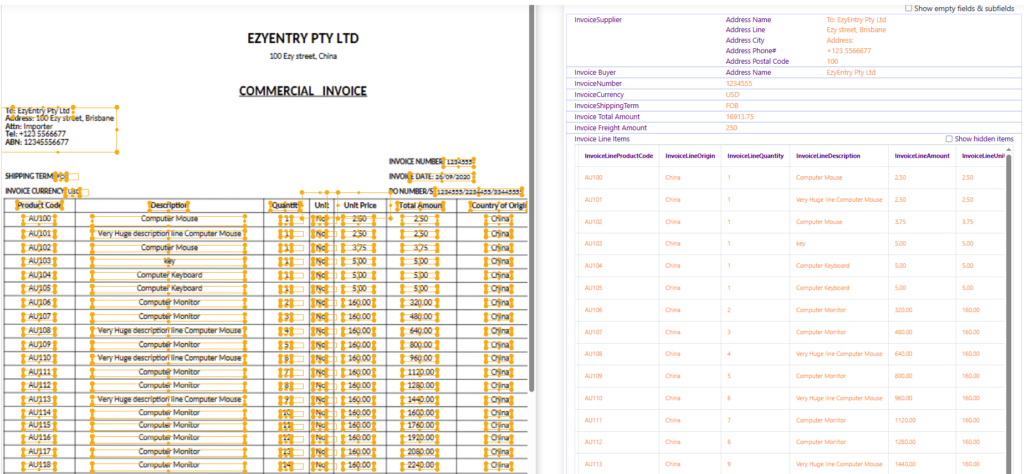Click the InvoiceLineAmount column header
This screenshot has height=474, width=1024.
[x=921, y=157]
